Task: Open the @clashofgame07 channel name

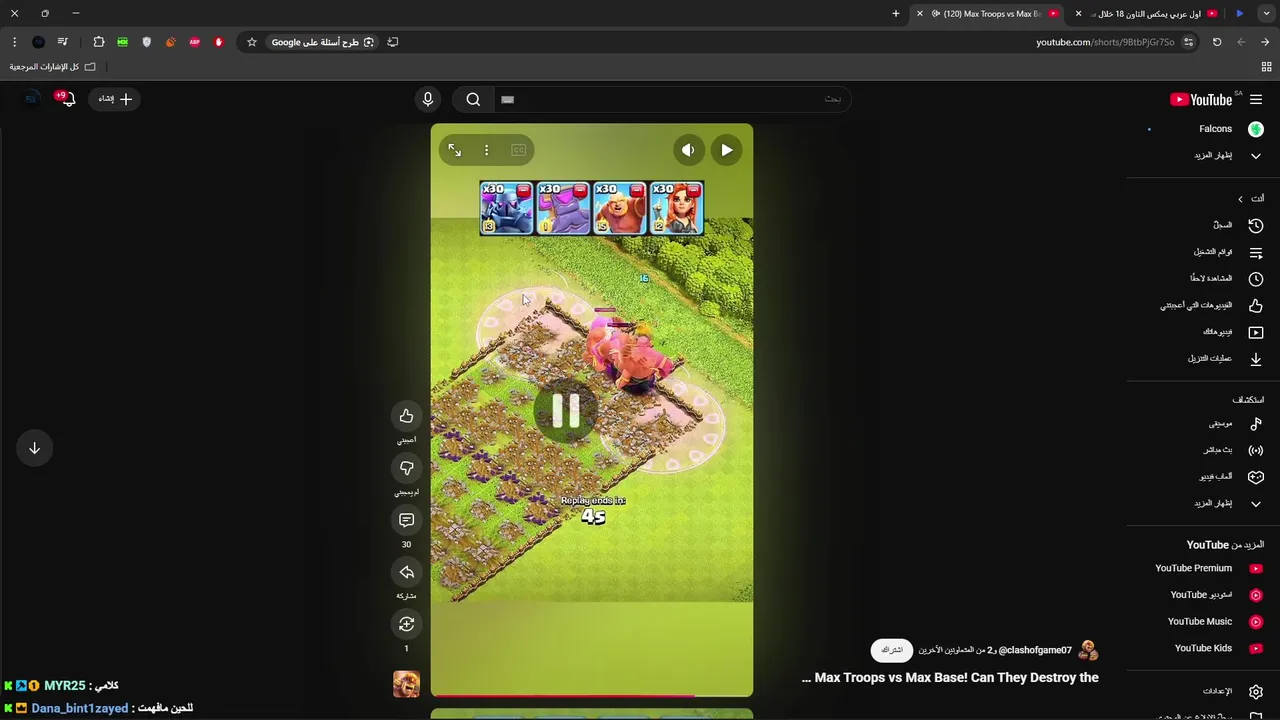Action: pyautogui.click(x=1035, y=650)
